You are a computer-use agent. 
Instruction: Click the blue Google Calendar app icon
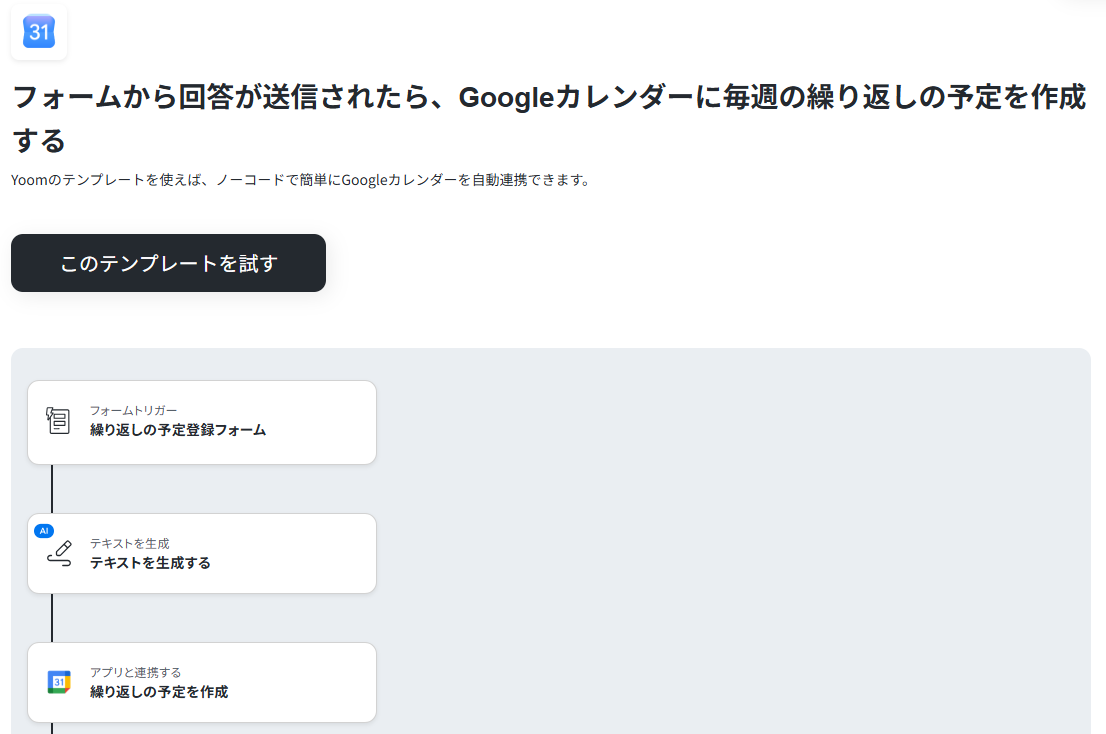coord(39,32)
